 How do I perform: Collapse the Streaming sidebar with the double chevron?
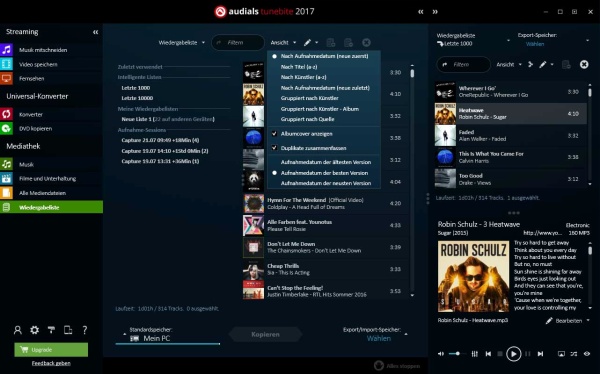pos(95,32)
